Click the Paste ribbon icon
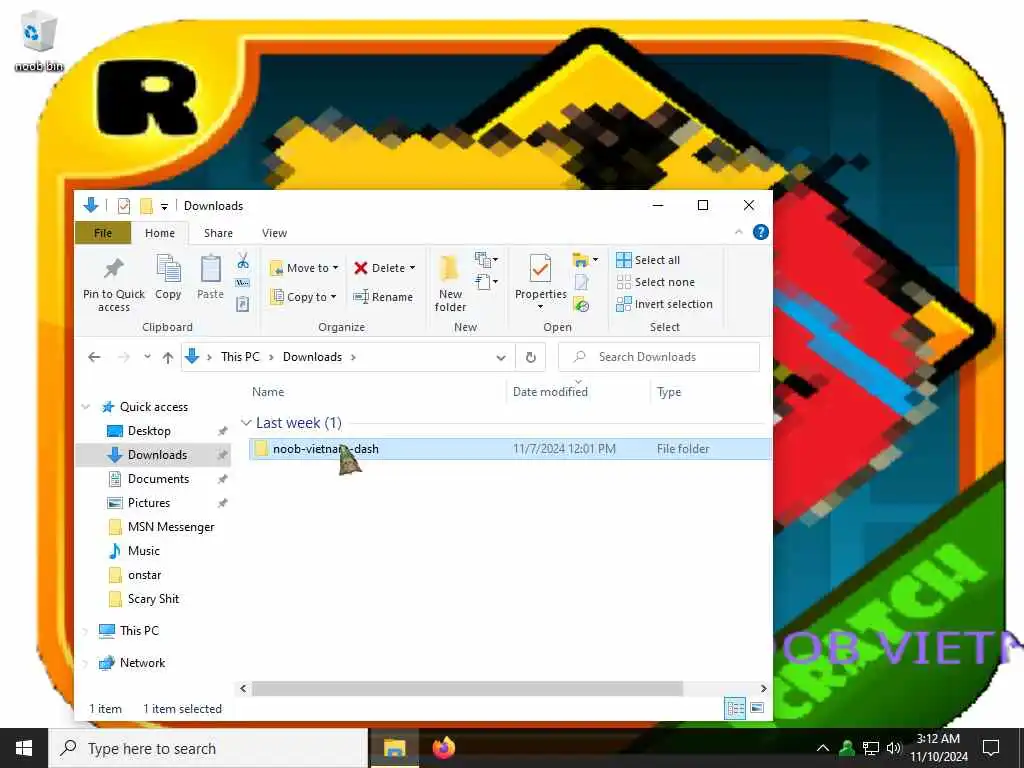The width and height of the screenshot is (1024, 768). 210,278
